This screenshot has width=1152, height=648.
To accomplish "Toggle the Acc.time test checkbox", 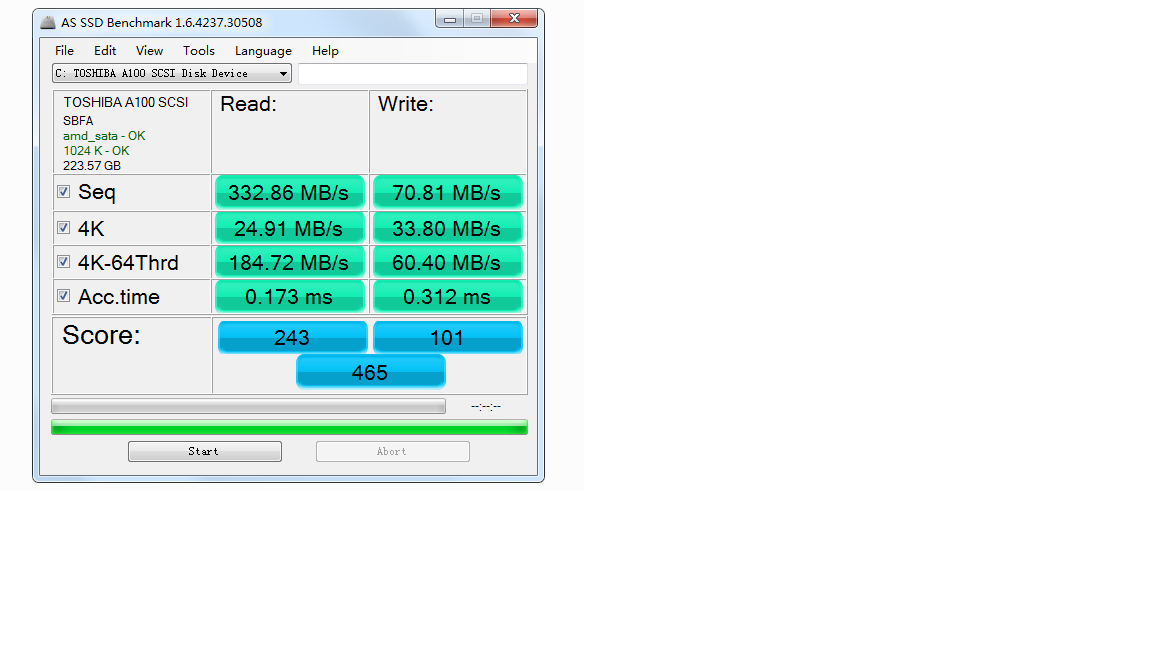I will point(64,295).
